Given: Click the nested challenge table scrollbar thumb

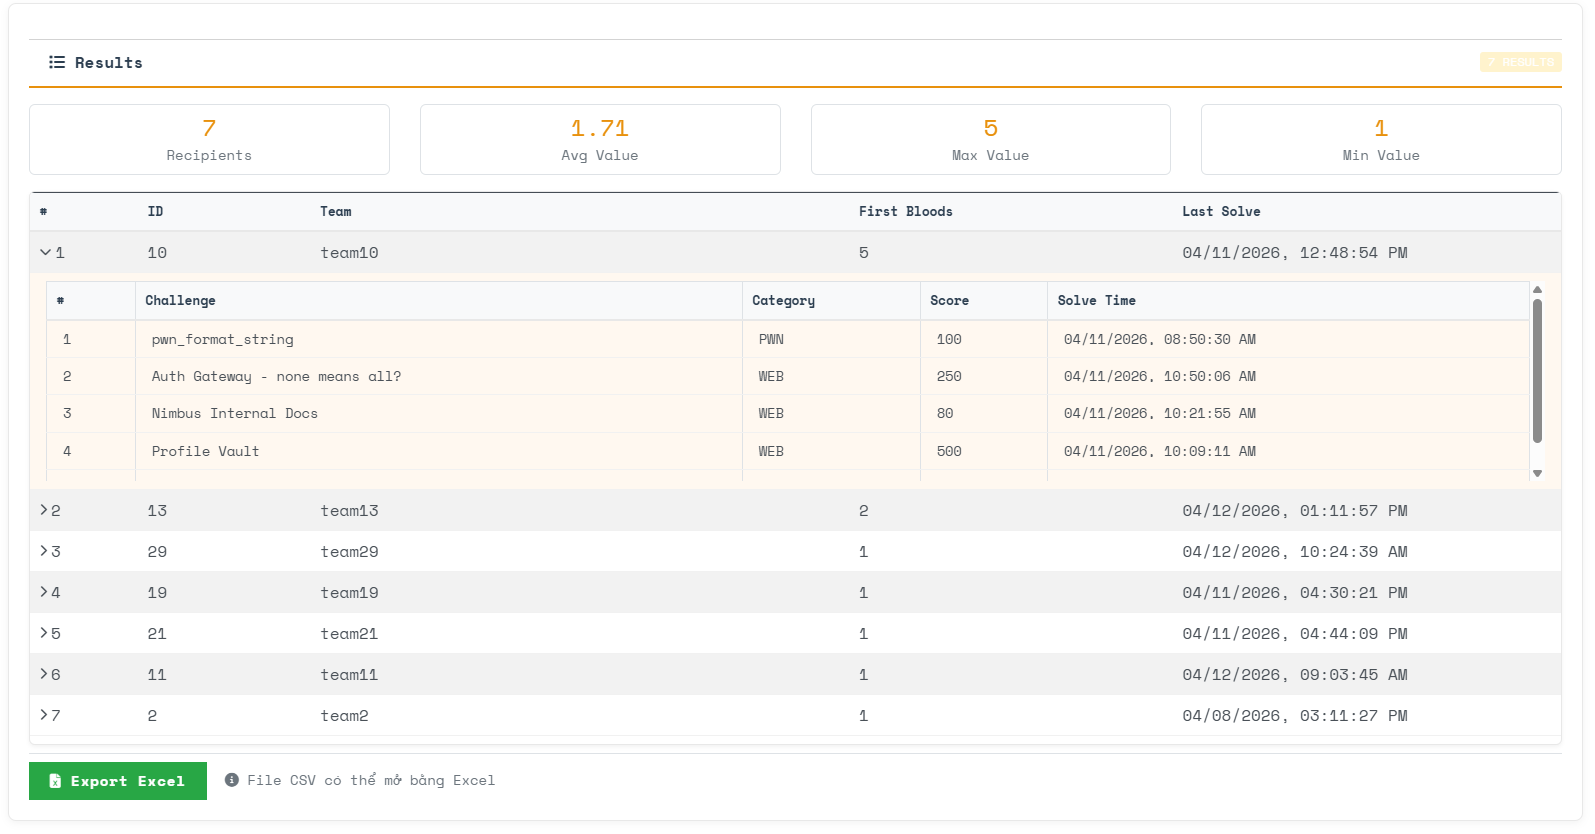Looking at the screenshot, I should [1538, 371].
